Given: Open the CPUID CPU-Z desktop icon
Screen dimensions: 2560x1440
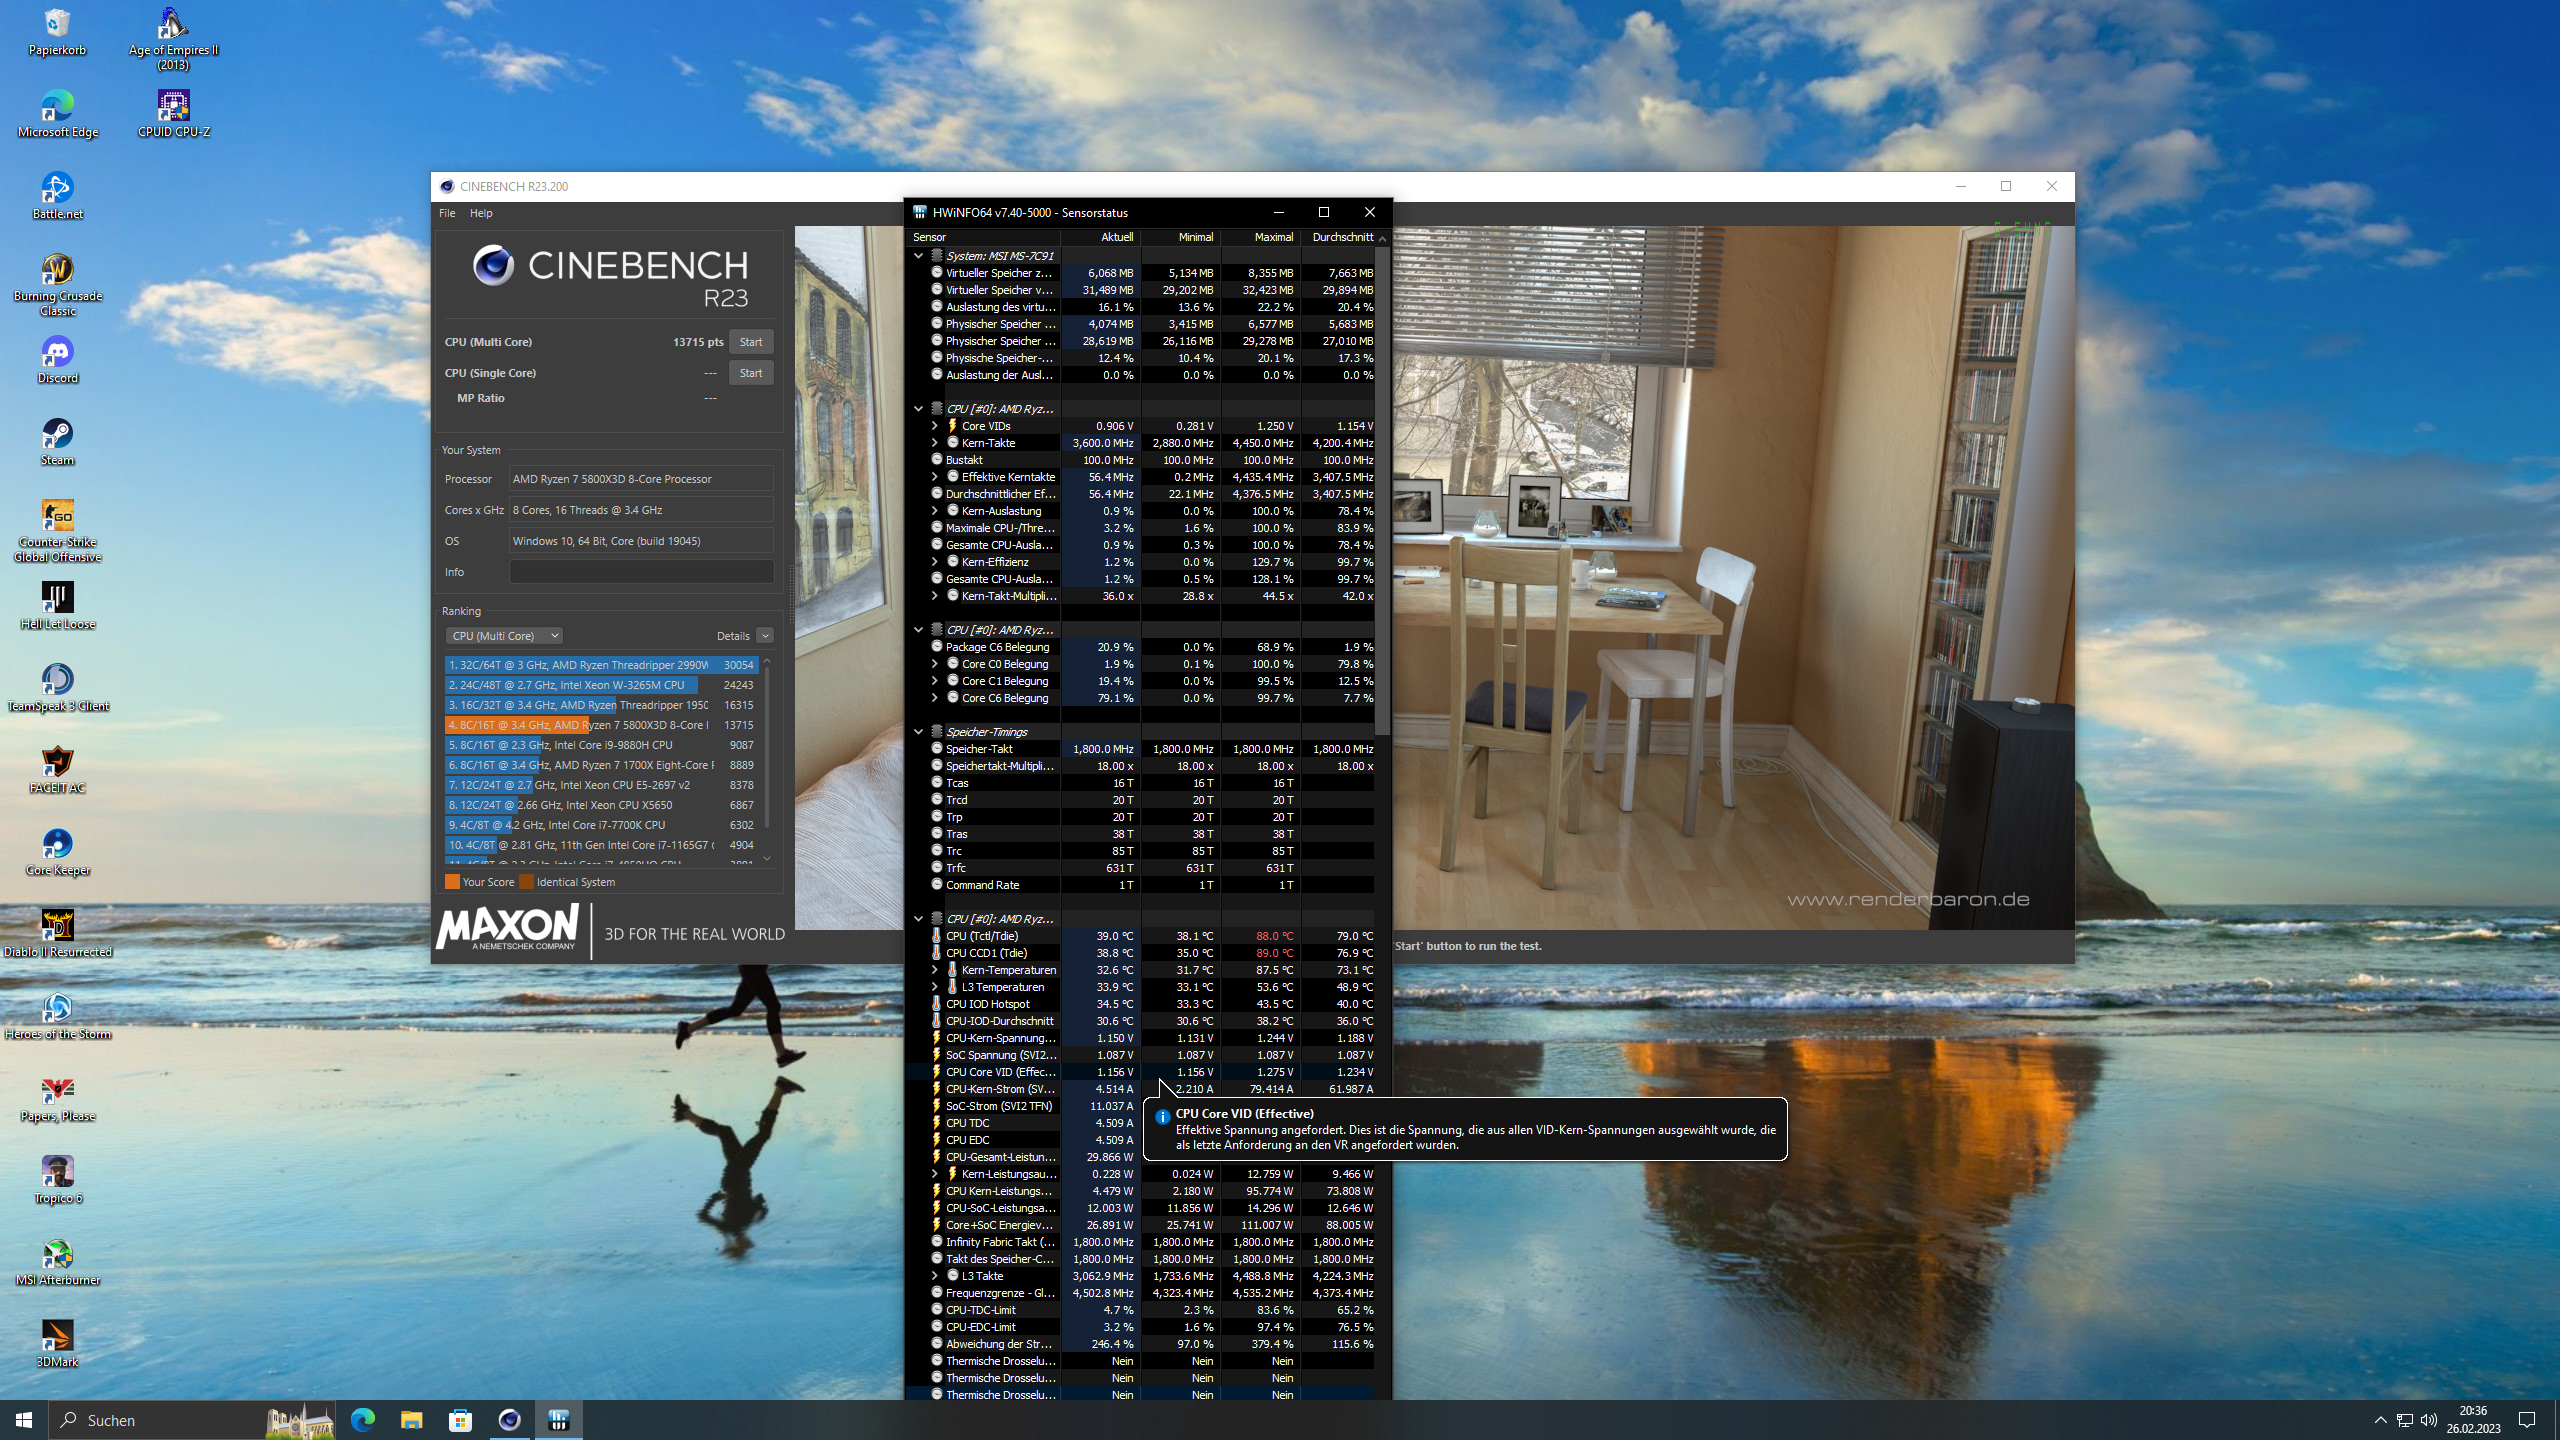Looking at the screenshot, I should 173,107.
